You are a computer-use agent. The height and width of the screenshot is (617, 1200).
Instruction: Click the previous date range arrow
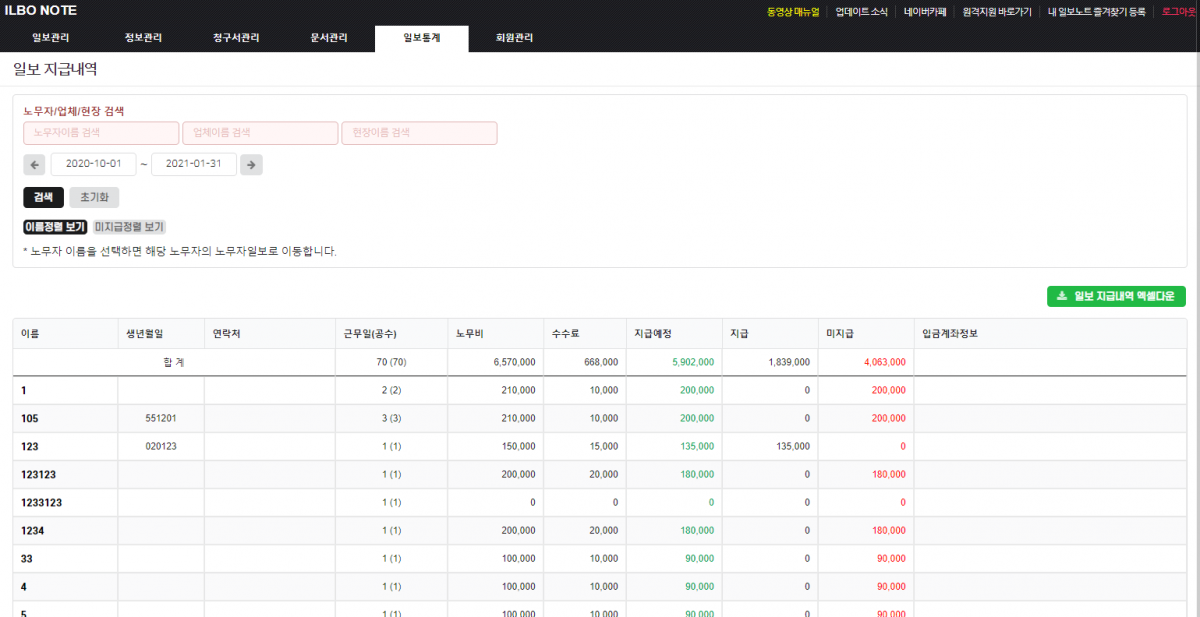(x=34, y=164)
